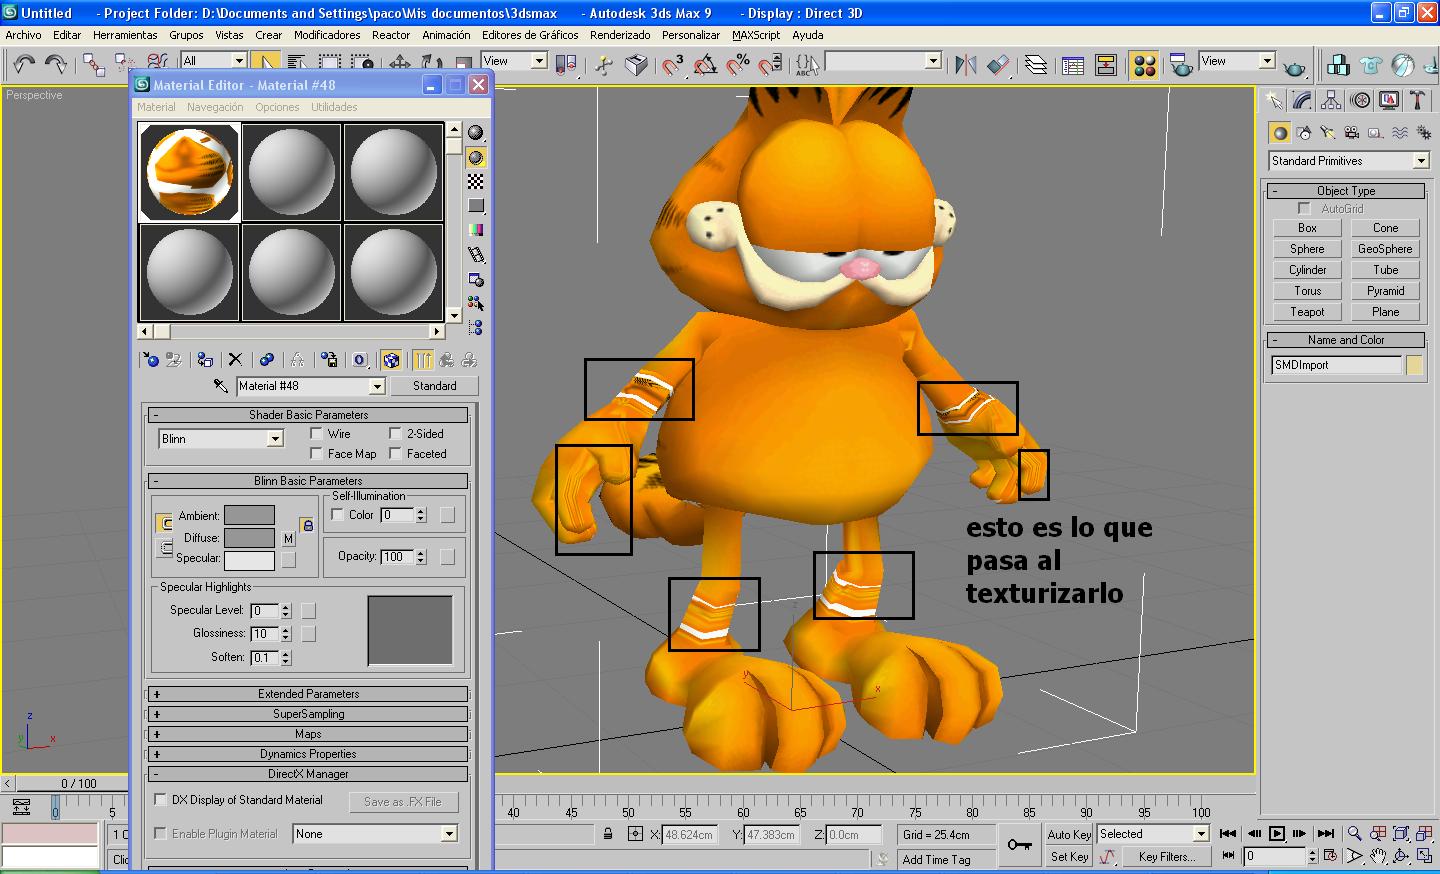Open the Layer Manager
Viewport: 1440px width, 874px height.
point(1036,65)
